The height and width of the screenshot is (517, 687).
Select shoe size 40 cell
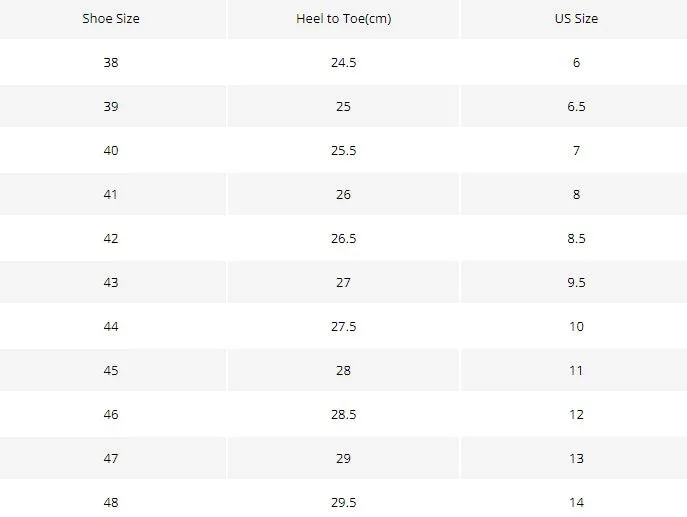111,151
